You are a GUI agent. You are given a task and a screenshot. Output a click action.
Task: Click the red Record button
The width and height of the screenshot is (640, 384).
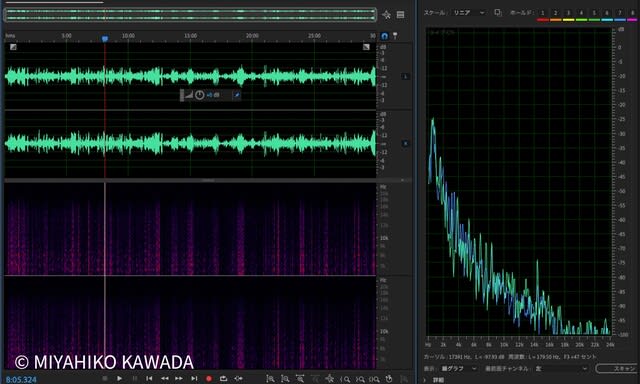point(209,378)
